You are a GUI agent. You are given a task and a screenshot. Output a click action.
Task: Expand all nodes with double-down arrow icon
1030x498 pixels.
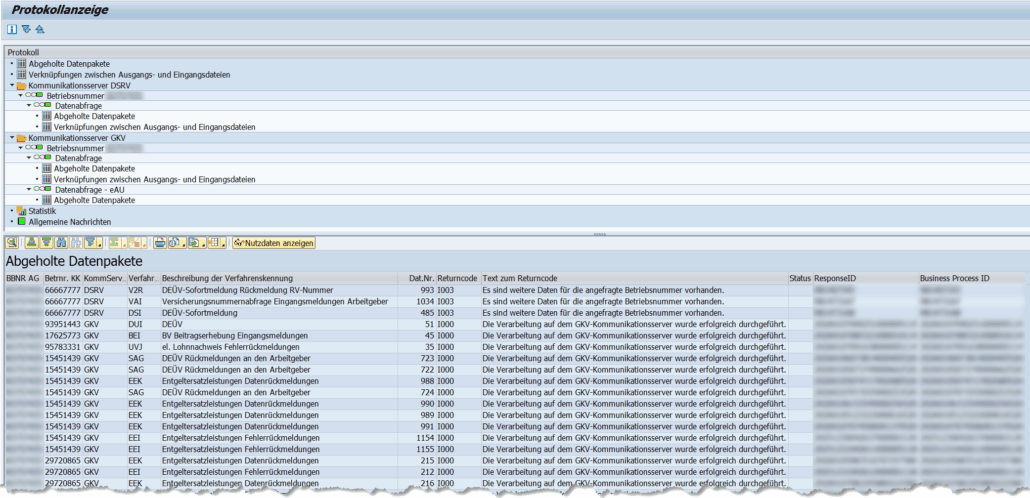[26, 30]
